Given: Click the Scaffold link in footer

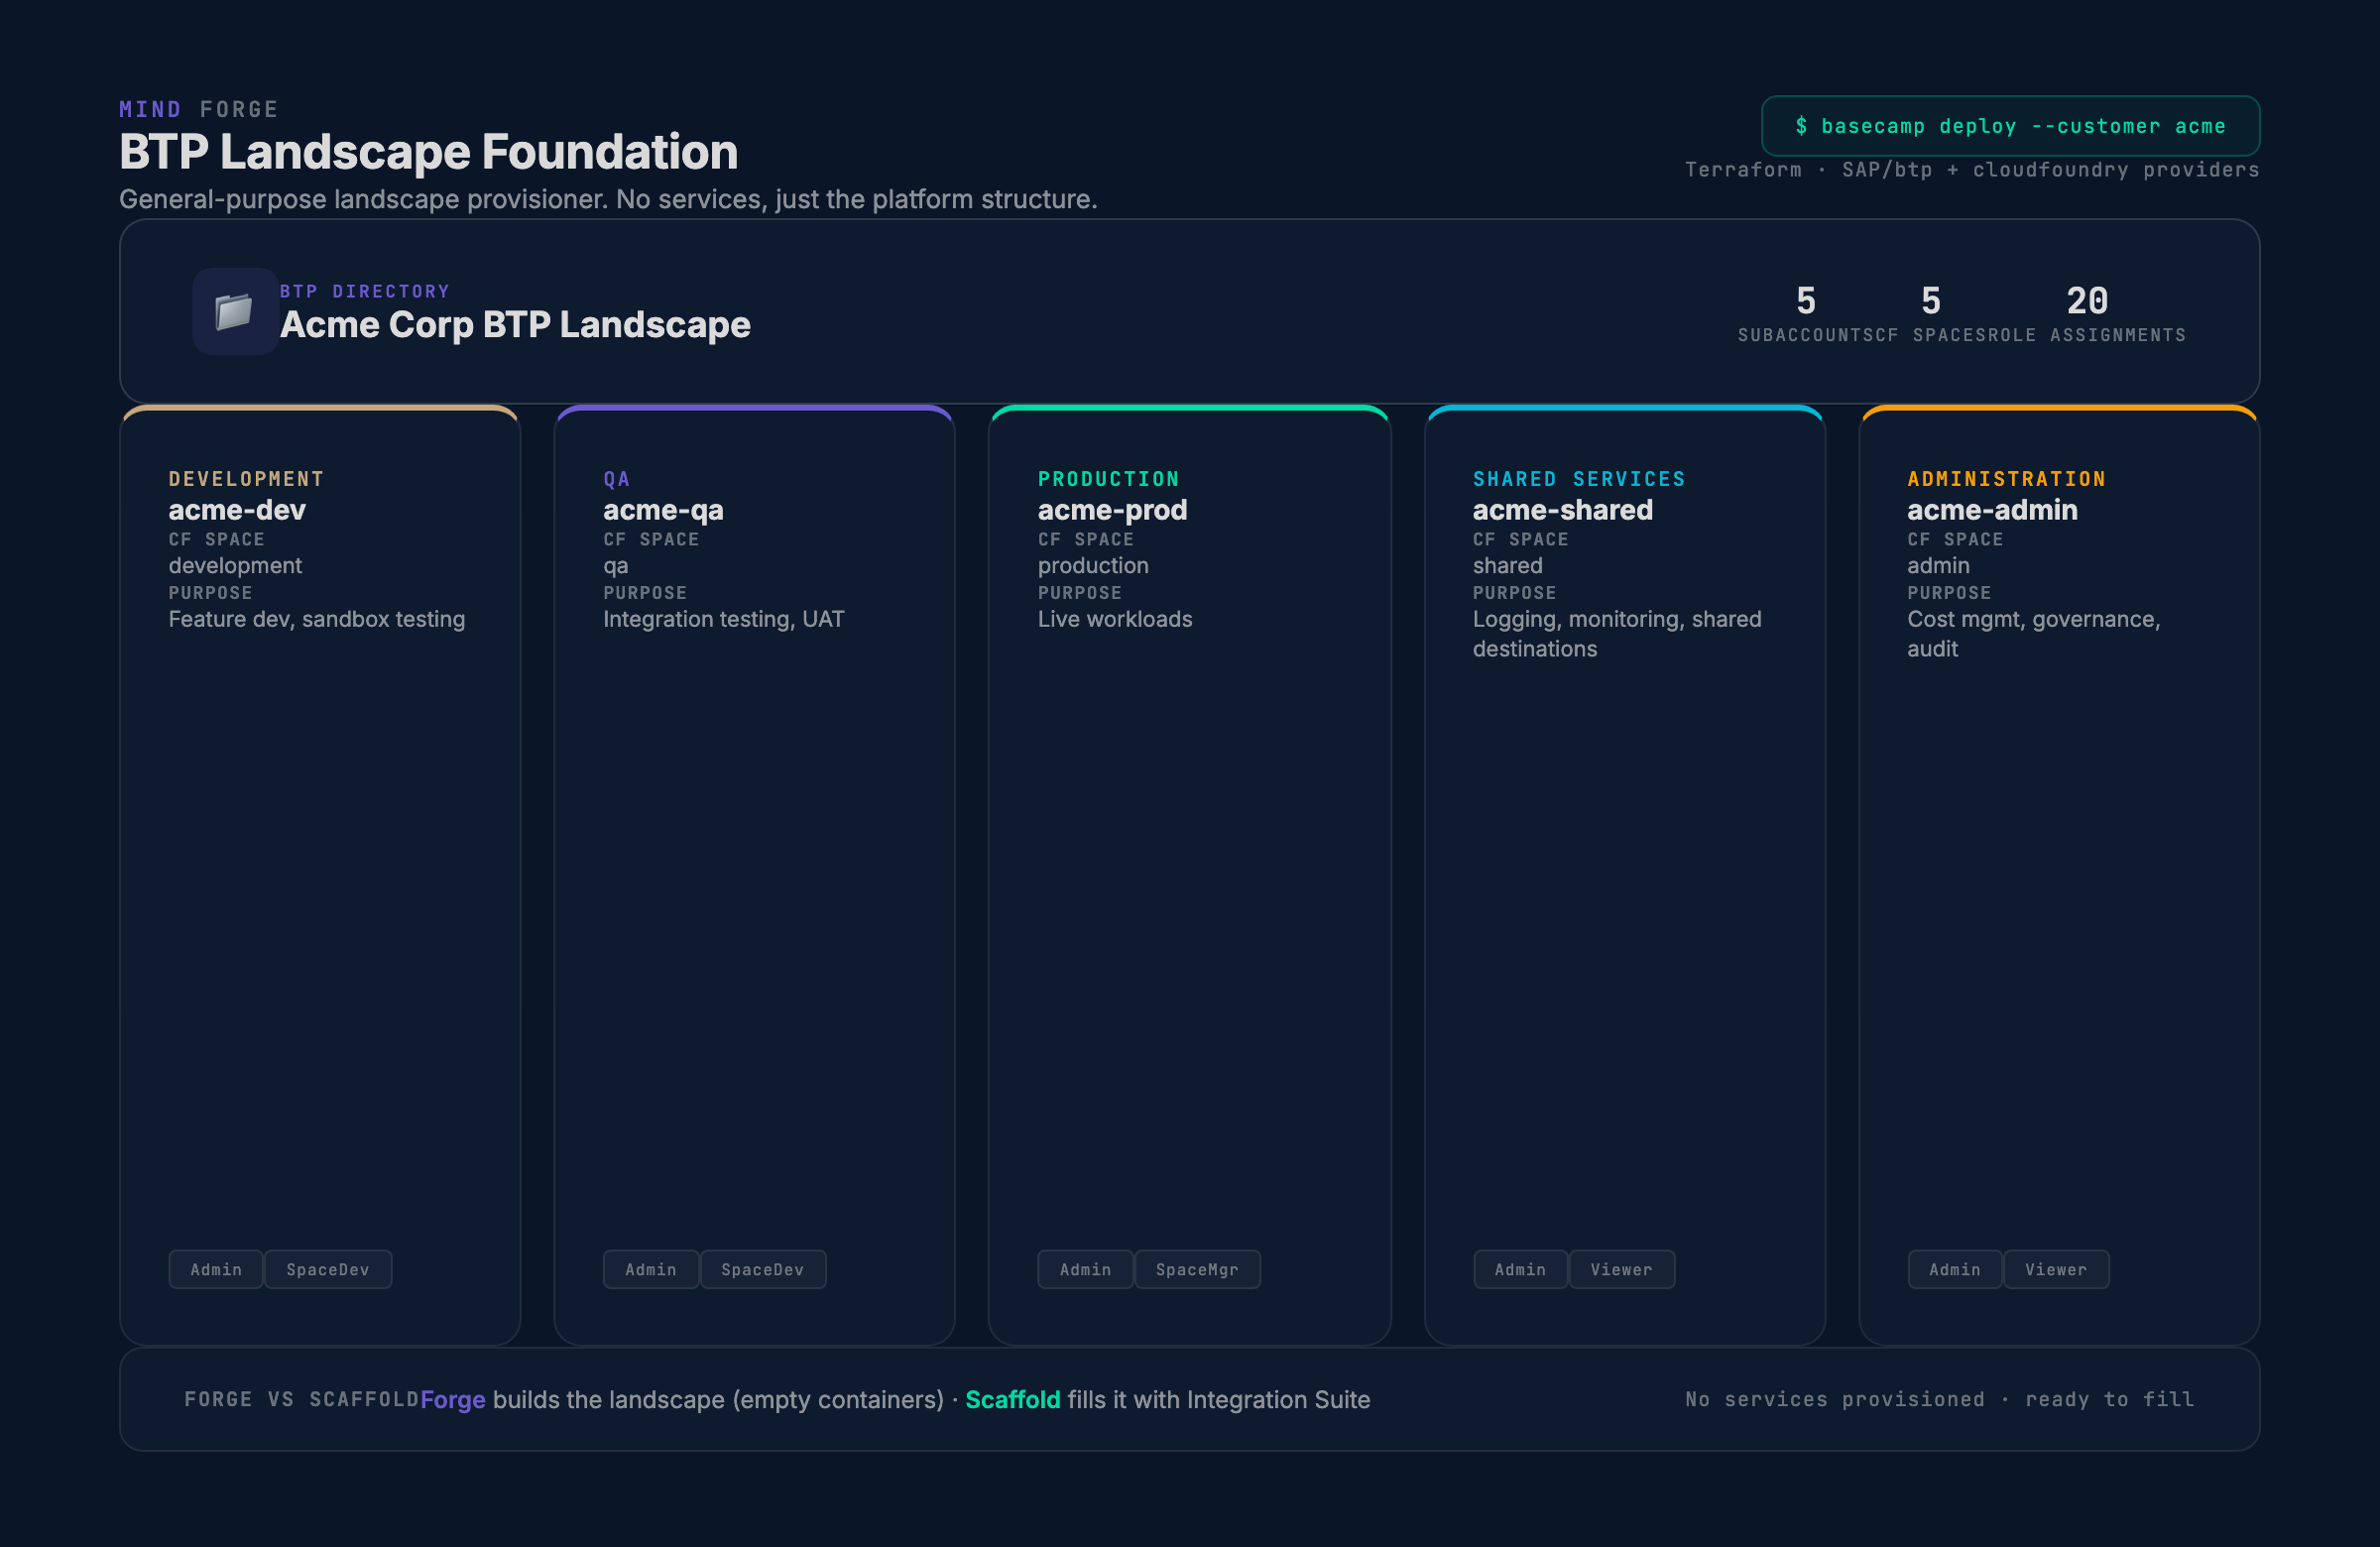Looking at the screenshot, I should 1012,1399.
